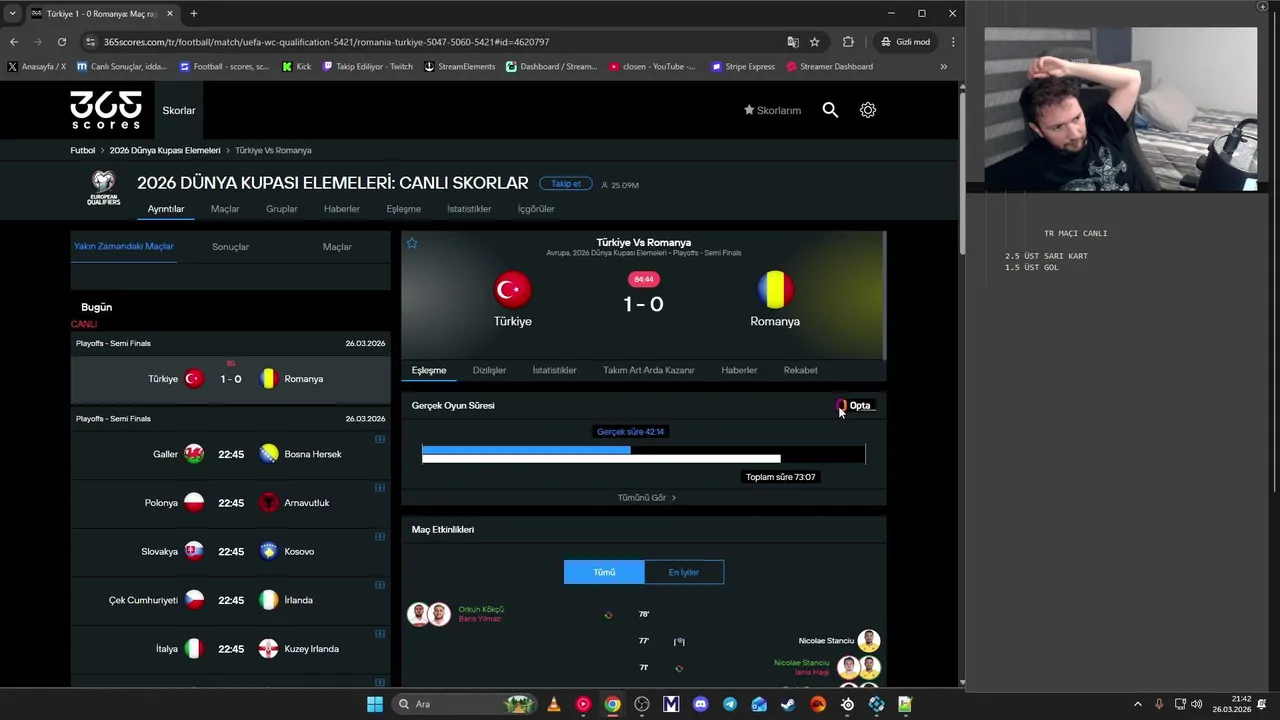Show hidden bookmarks with the double chevron
Viewport: 1280px width, 720px height.
[943, 67]
